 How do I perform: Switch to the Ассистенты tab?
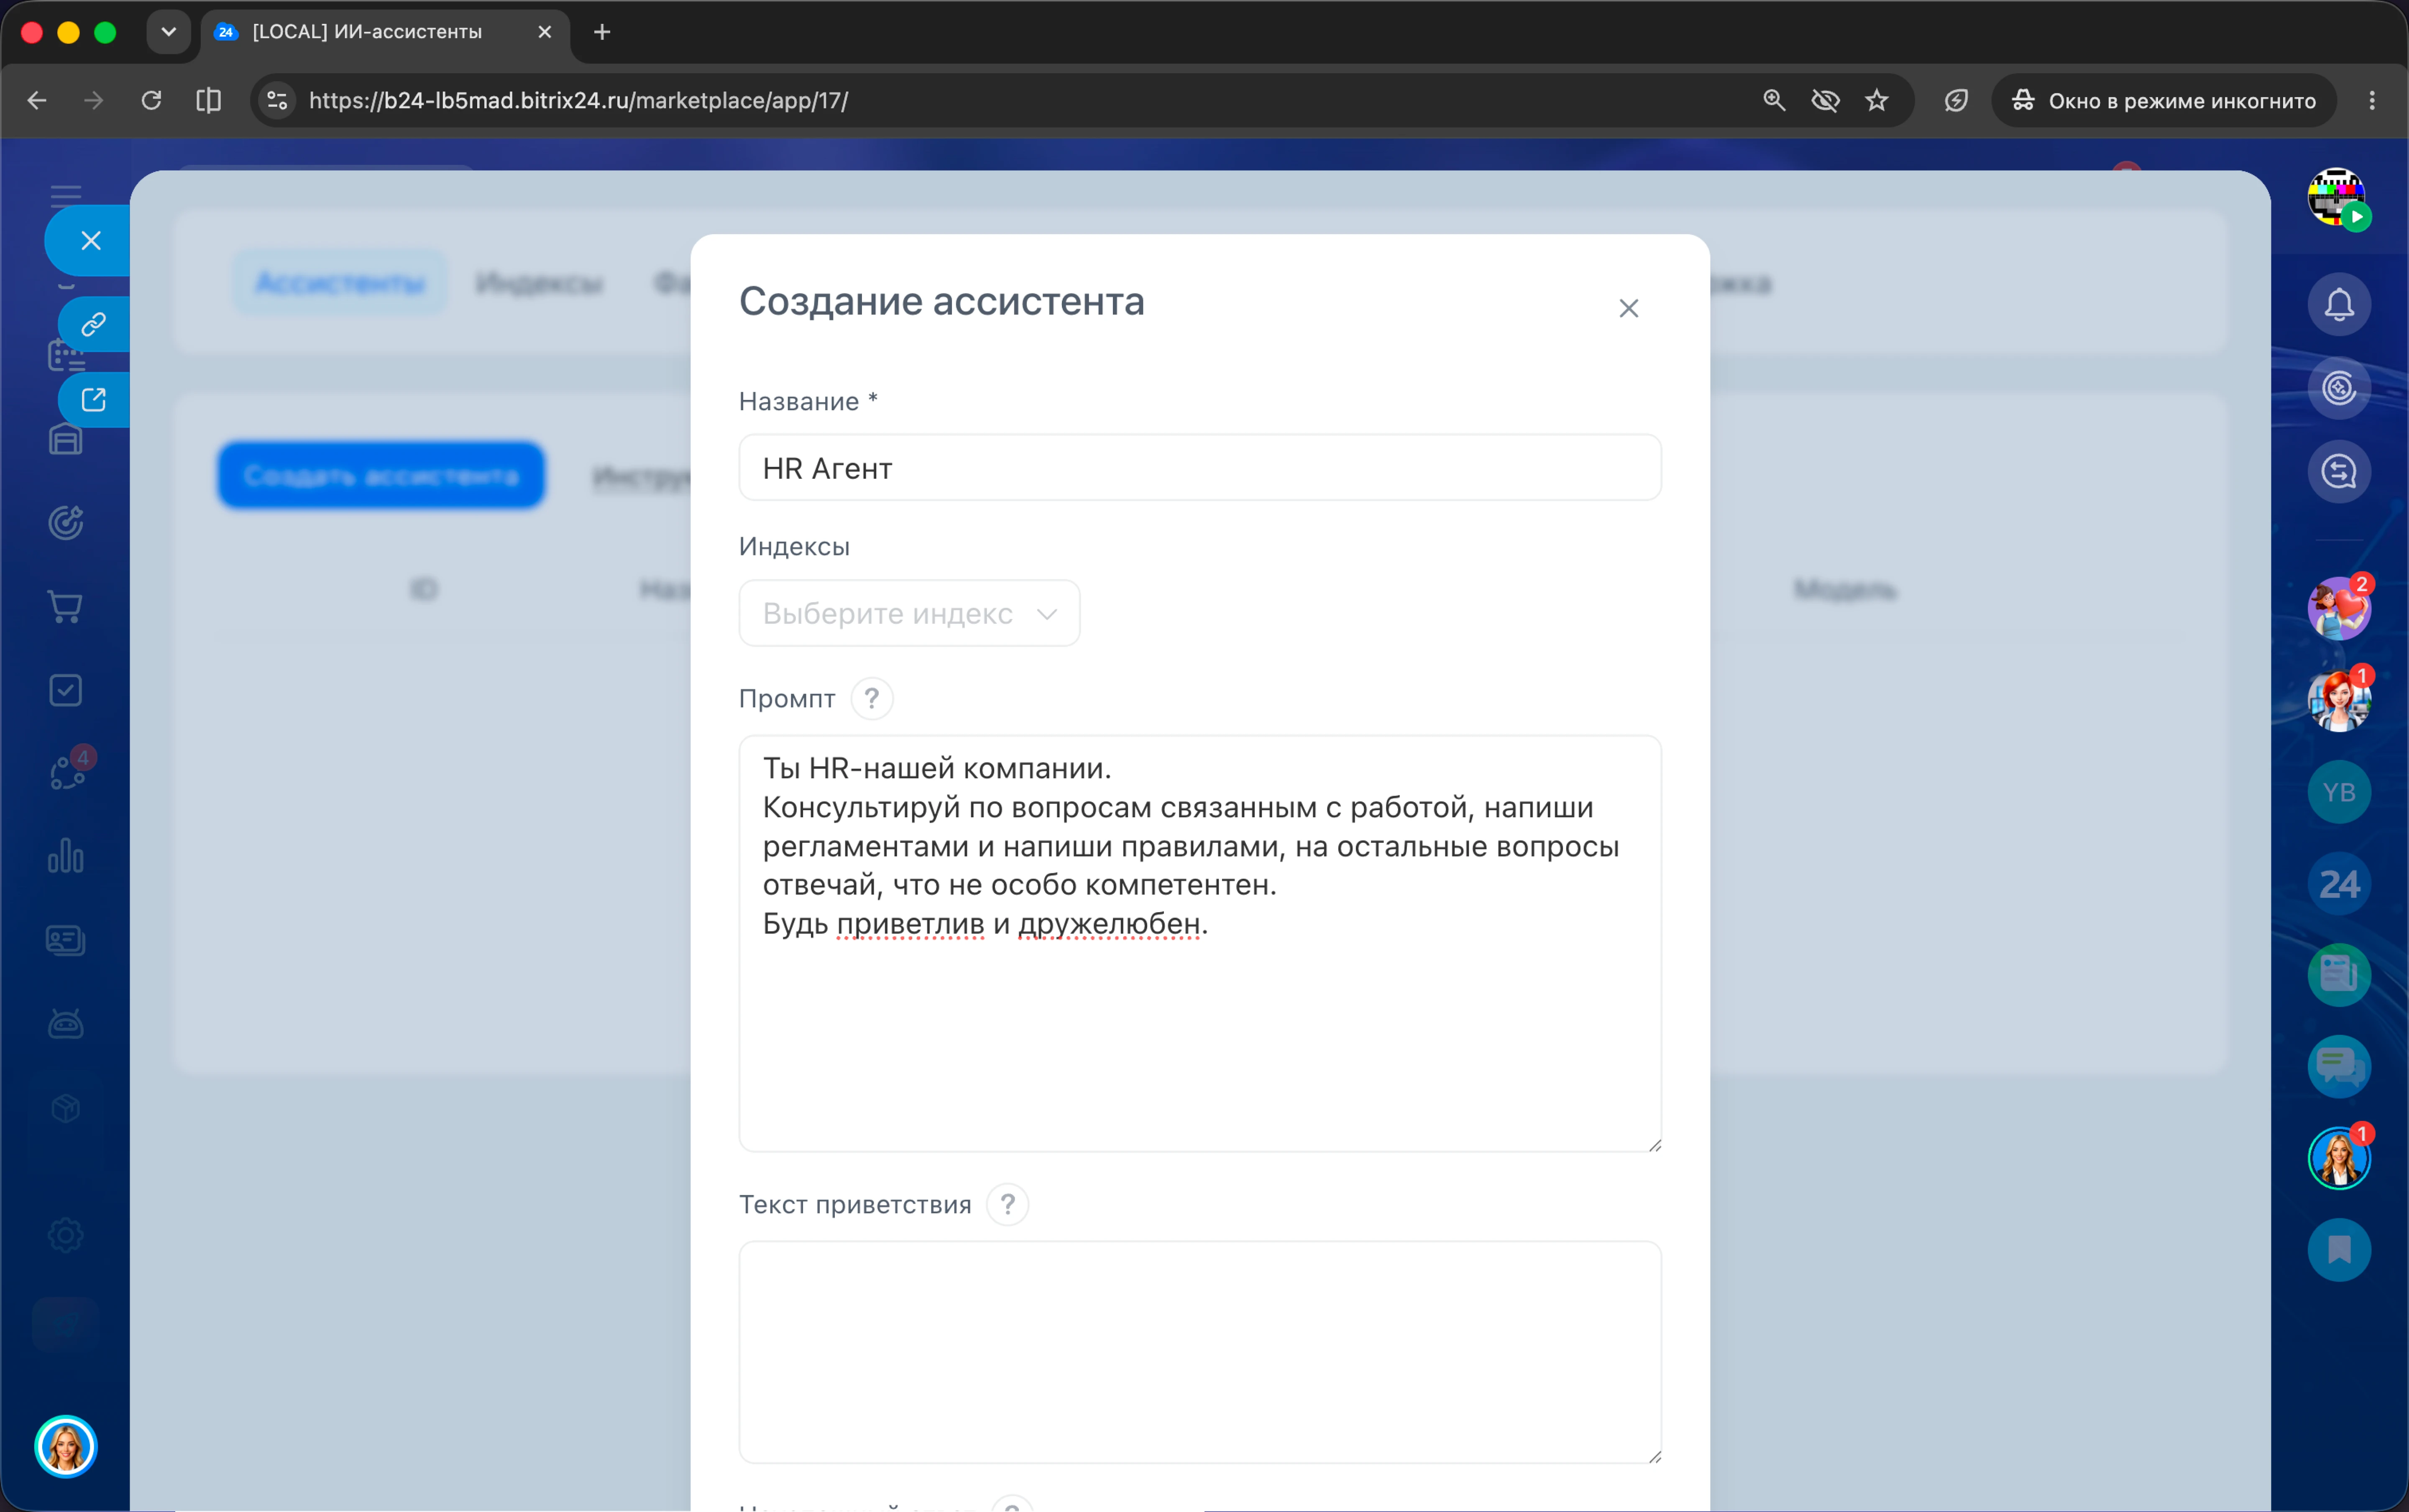click(x=339, y=283)
